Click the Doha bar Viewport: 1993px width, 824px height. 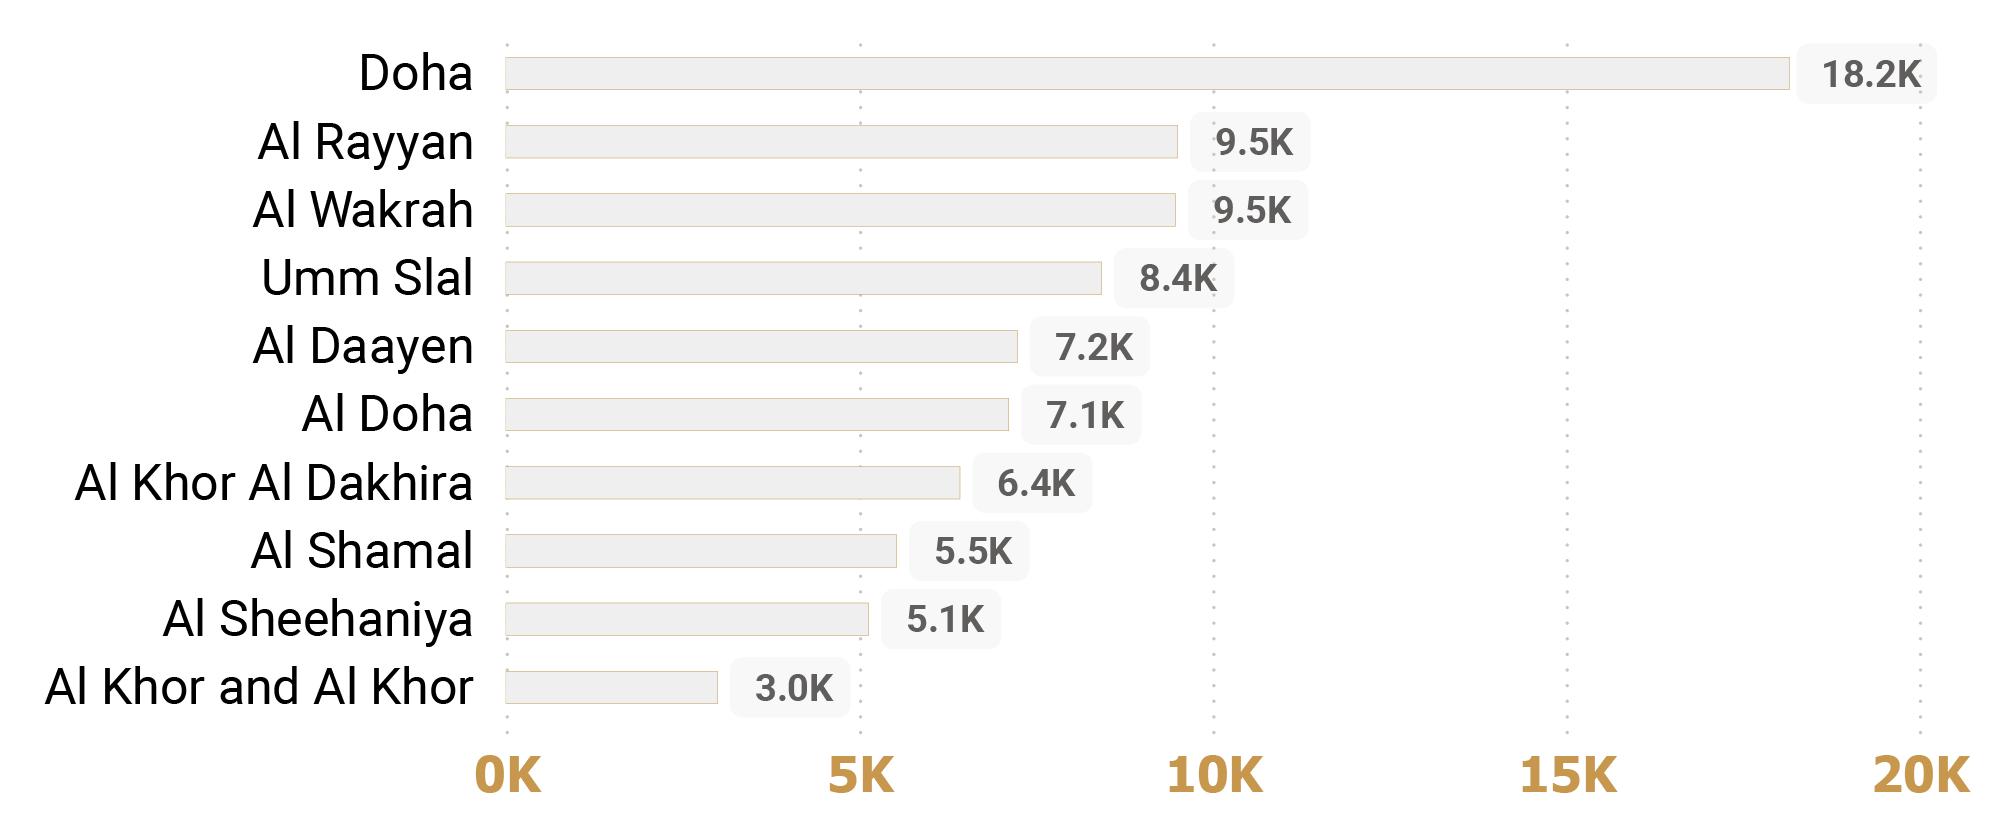click(1147, 74)
